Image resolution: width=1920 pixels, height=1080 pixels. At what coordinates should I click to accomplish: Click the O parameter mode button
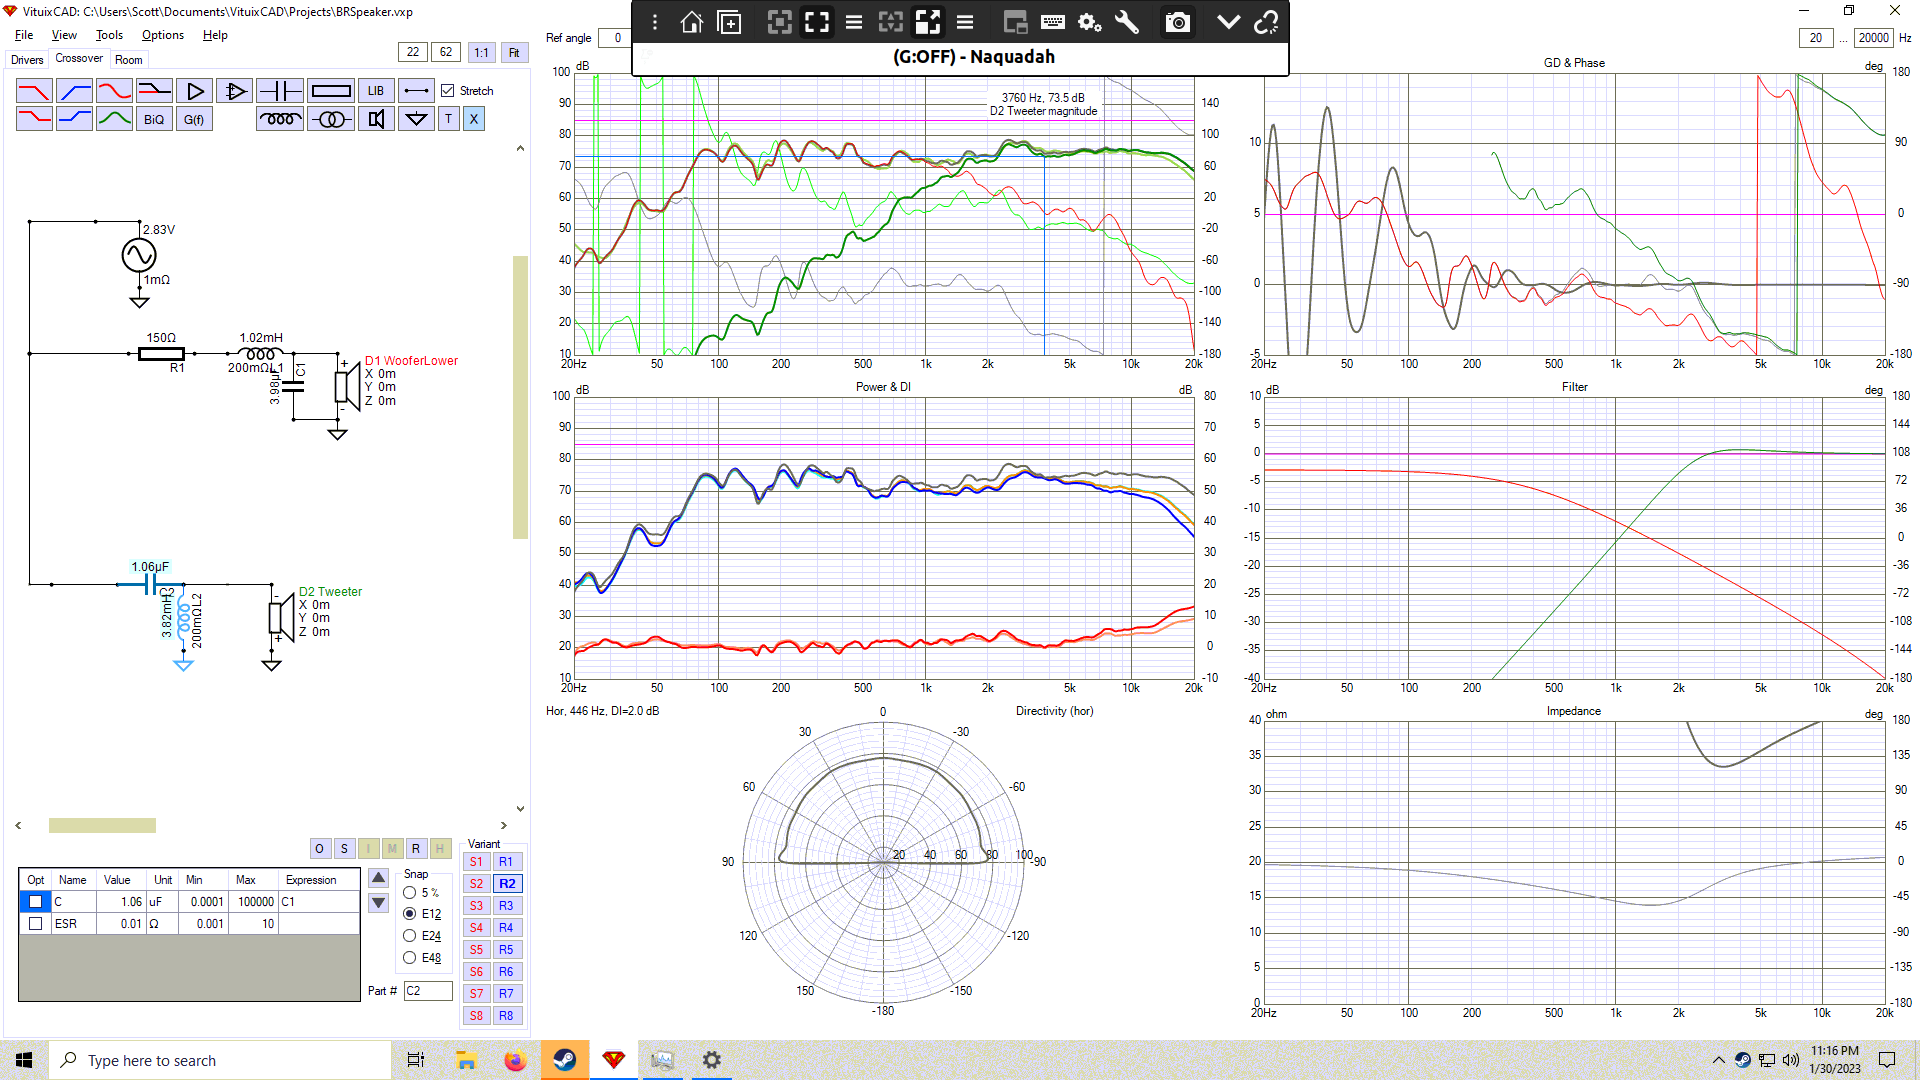[320, 849]
